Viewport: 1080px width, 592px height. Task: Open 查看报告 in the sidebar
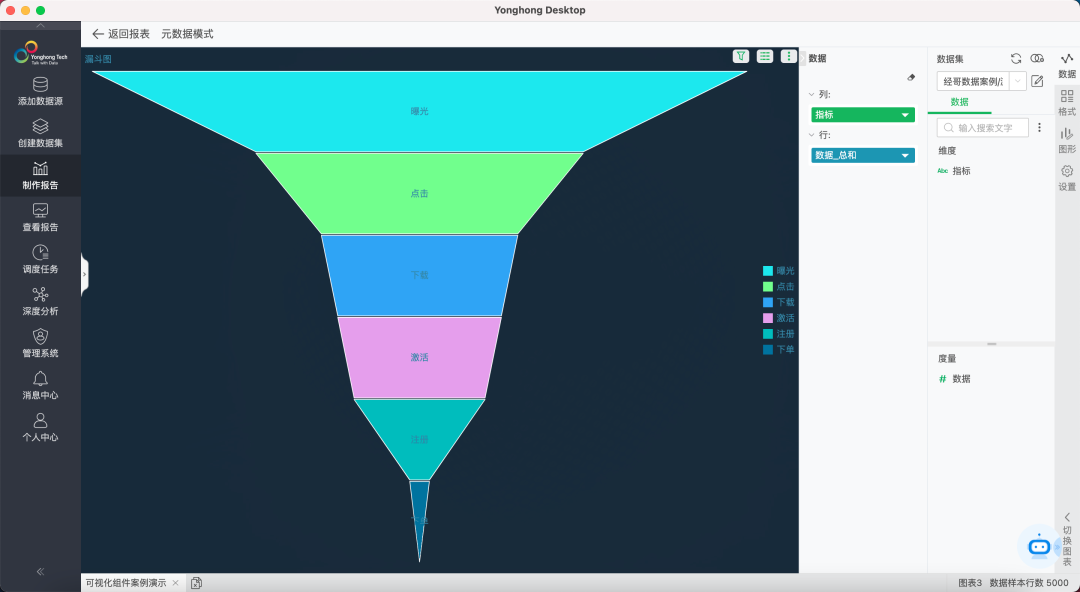[40, 217]
